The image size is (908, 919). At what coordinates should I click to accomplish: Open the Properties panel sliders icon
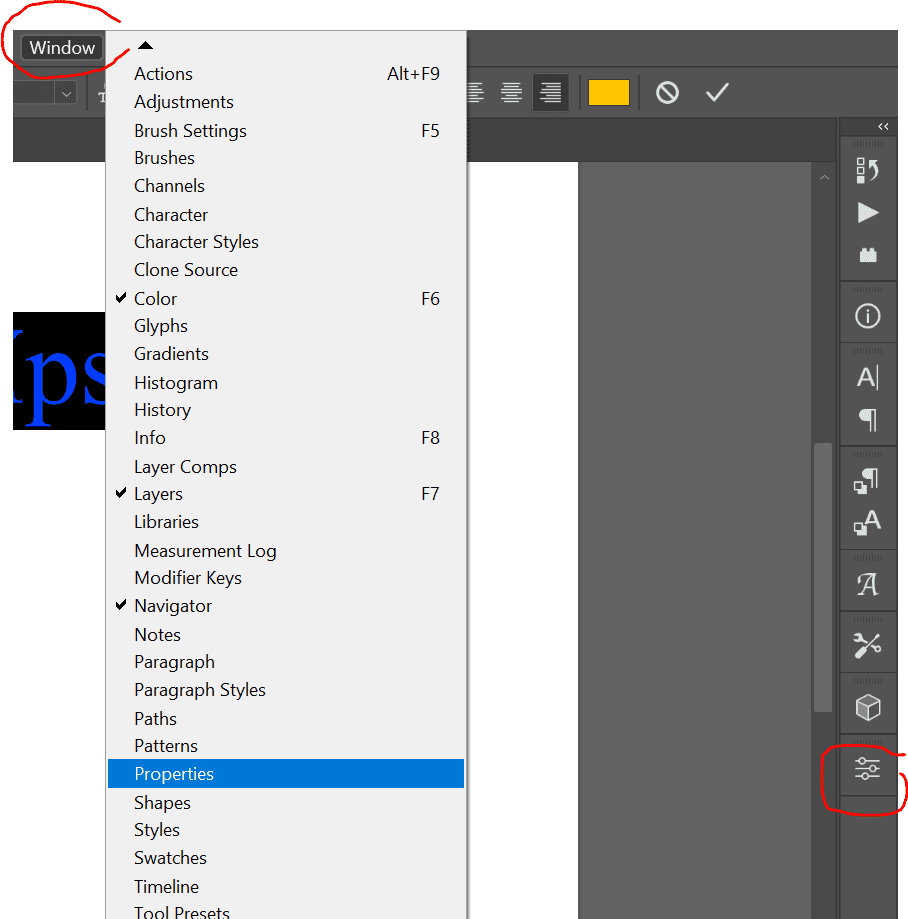point(868,768)
